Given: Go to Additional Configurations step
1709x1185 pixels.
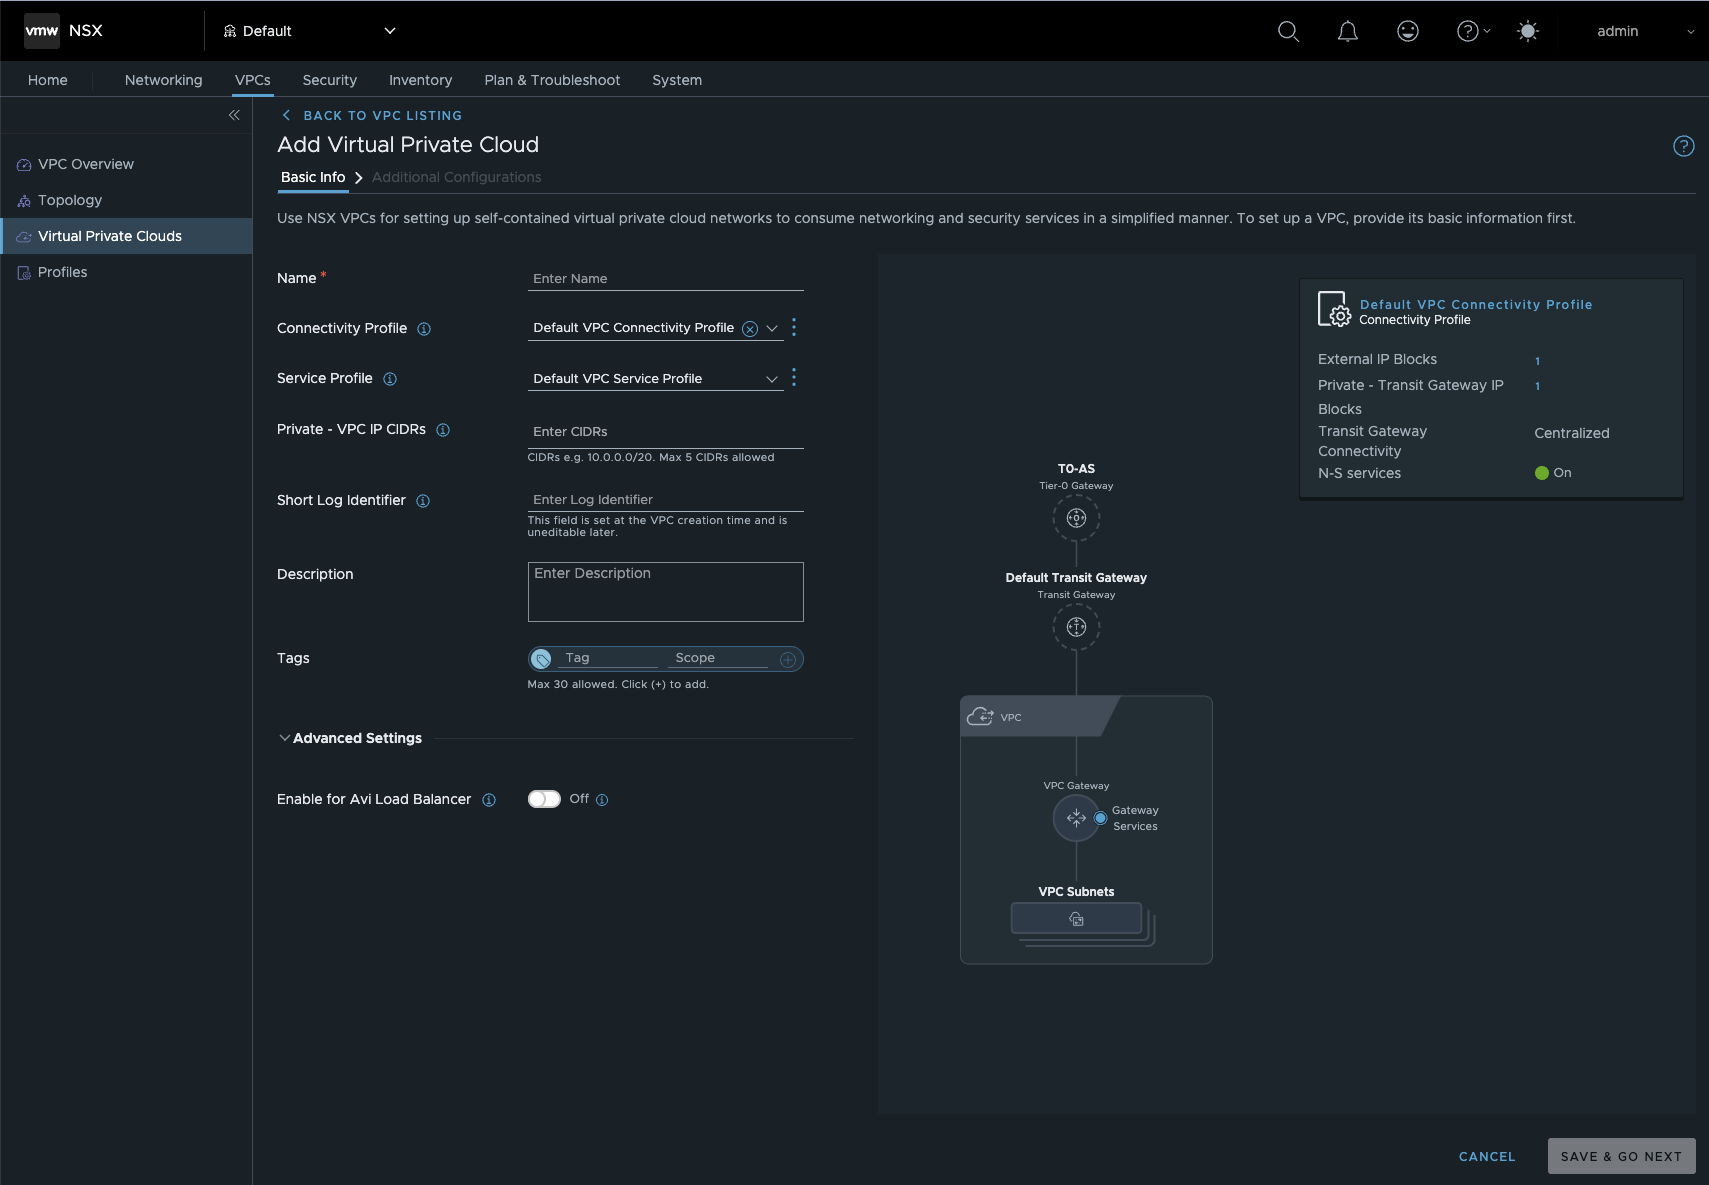Looking at the screenshot, I should [x=456, y=177].
